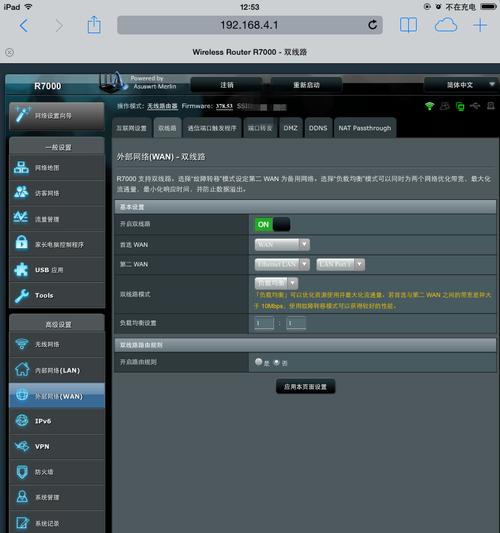The width and height of the screenshot is (500, 533).
Task: Toggle 开启双线路 ON switch
Action: [272, 224]
